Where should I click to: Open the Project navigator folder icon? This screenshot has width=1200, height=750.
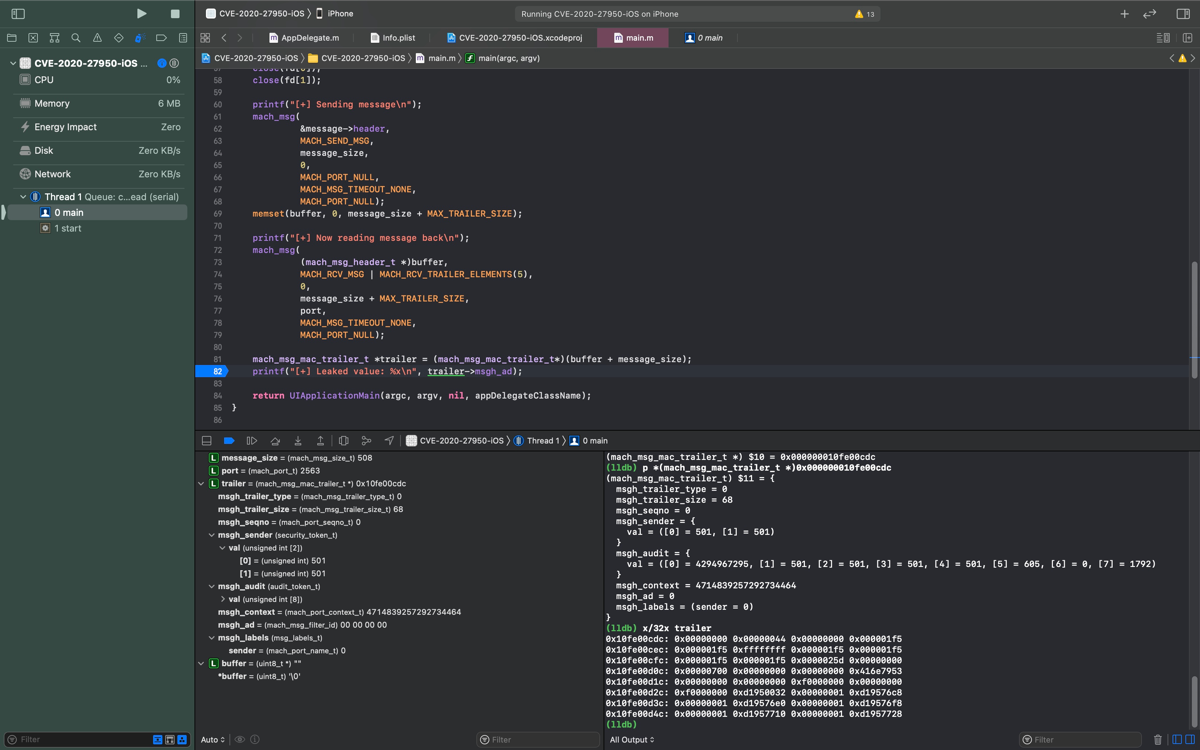[12, 38]
